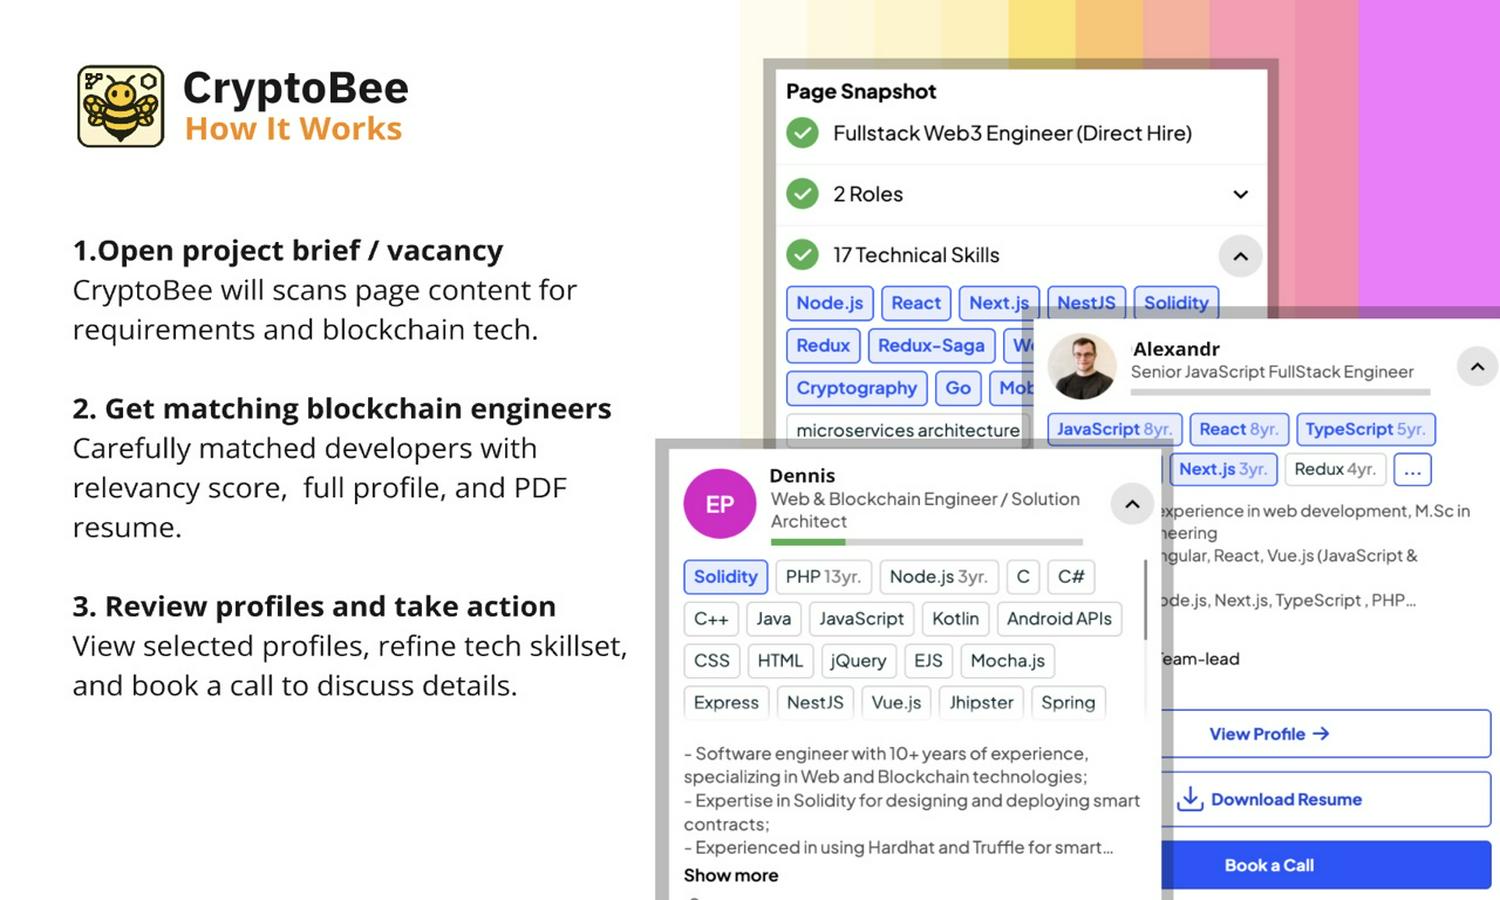Screen dimensions: 1500x900
Task: Select the C++ chip on Dennis's card
Action: (711, 619)
